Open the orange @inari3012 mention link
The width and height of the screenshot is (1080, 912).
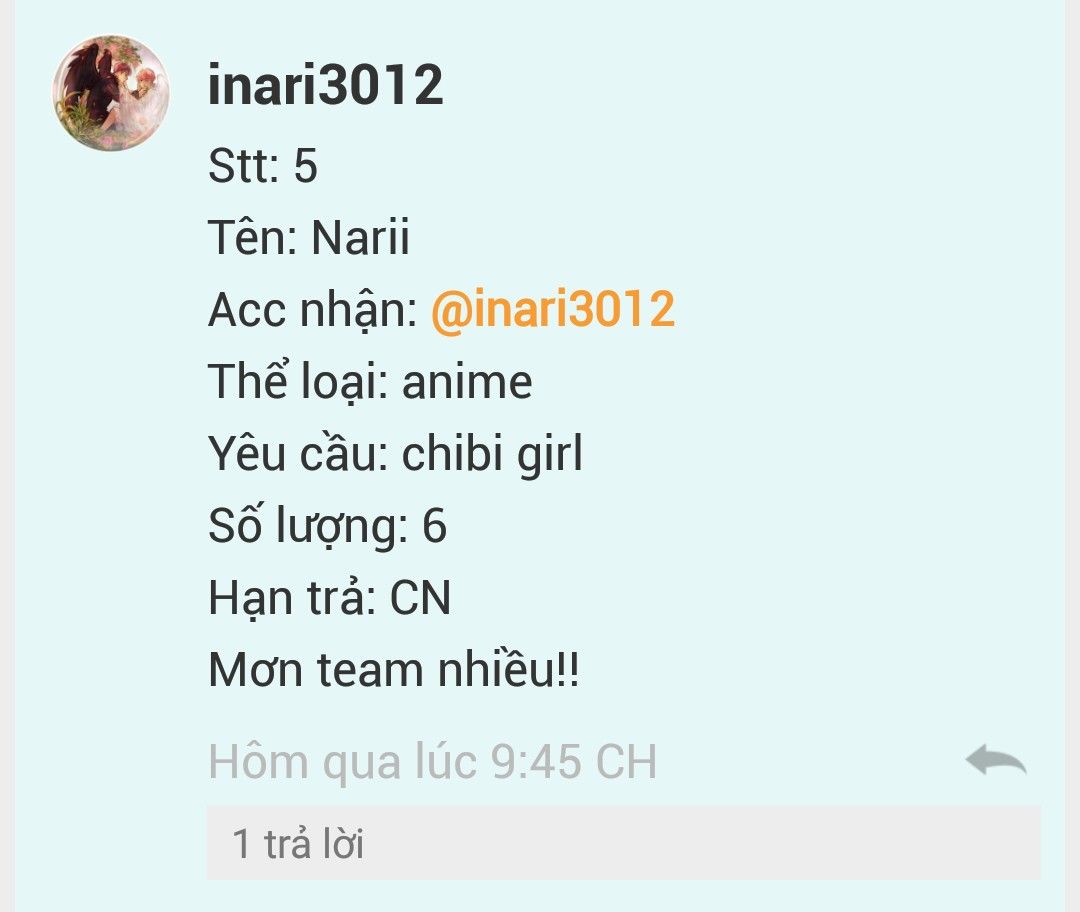pos(552,309)
